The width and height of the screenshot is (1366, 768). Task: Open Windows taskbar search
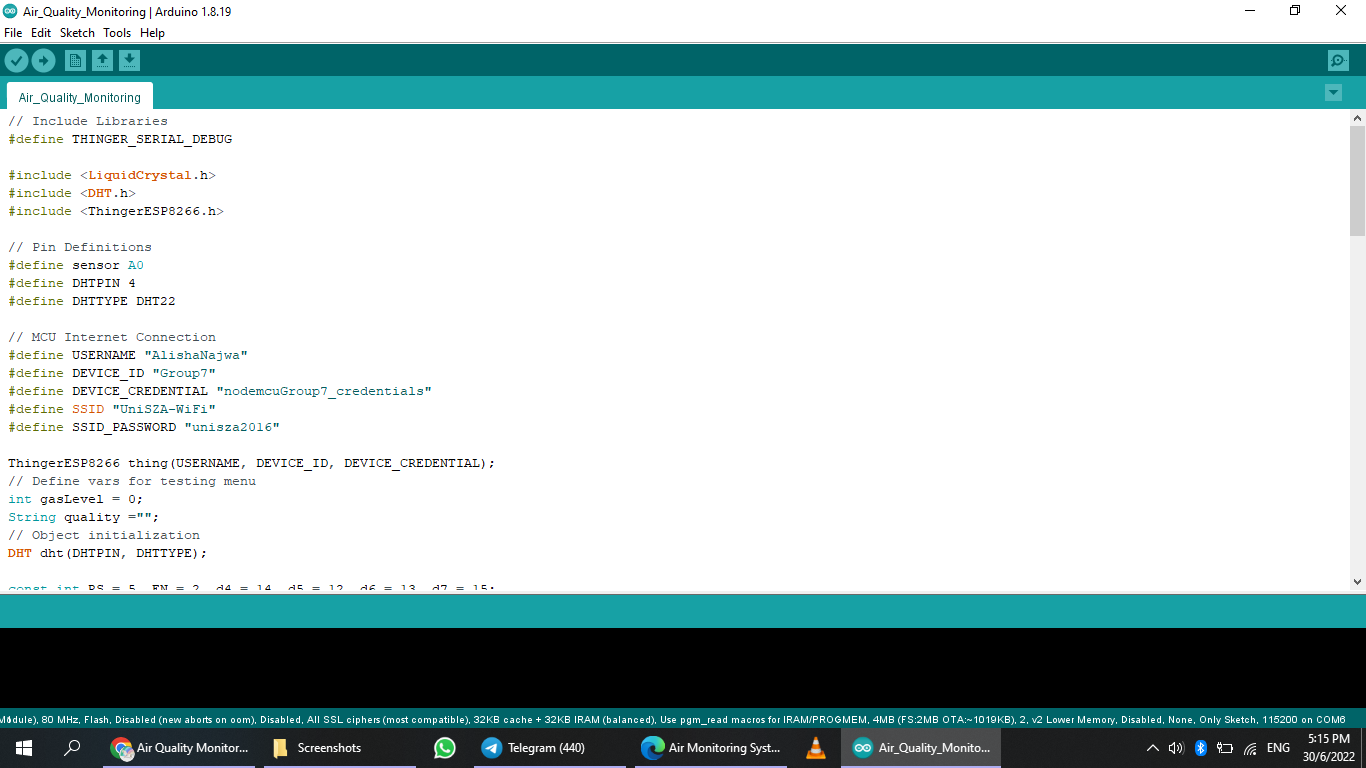pyautogui.click(x=72, y=748)
